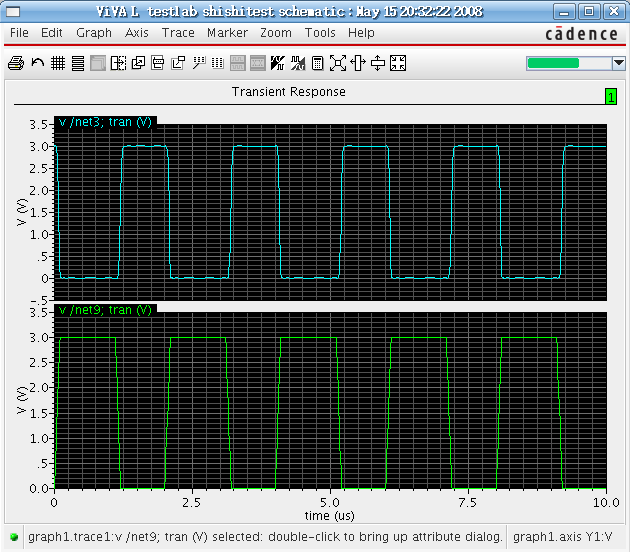Click the trace marker tool icon
Image resolution: width=630 pixels, height=552 pixels.
tap(198, 63)
